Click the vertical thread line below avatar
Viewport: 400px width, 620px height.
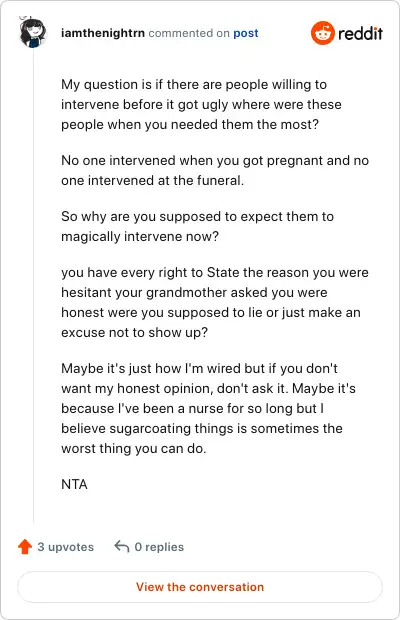[33, 285]
